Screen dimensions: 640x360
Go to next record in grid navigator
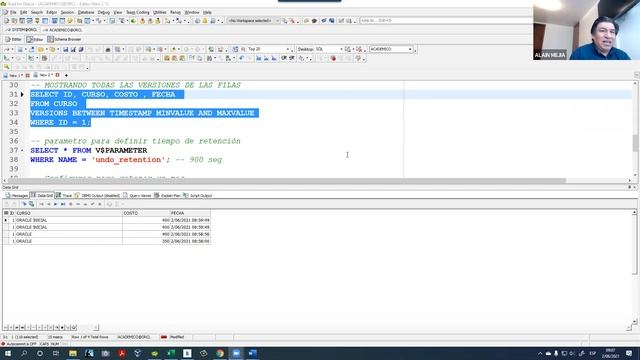(56, 204)
